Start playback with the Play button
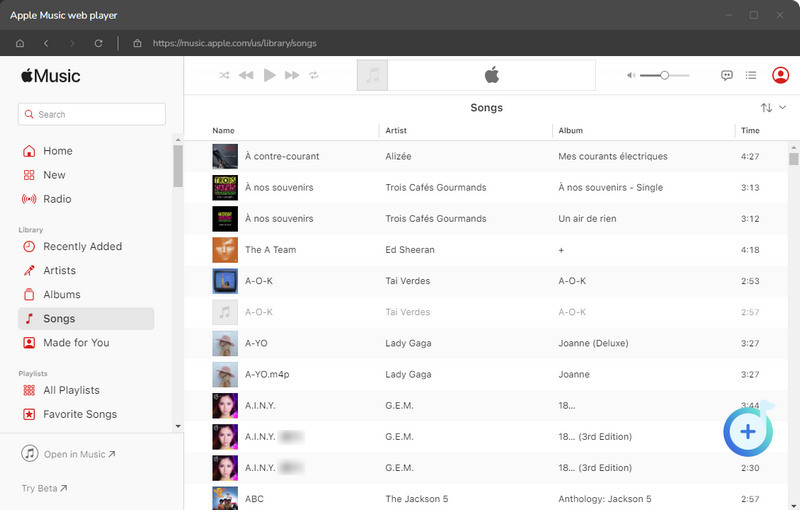Viewport: 800px width, 510px height. (269, 75)
